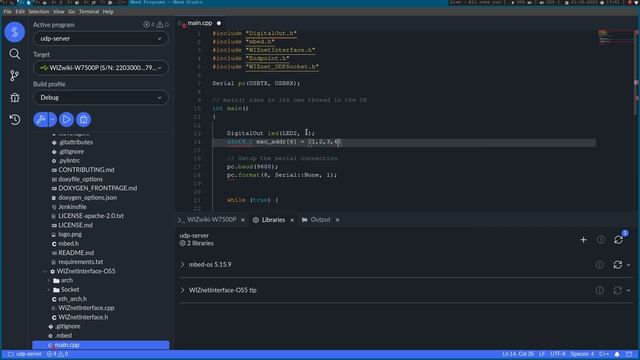Open WIZnetInterface.cpp in file tree
The width and height of the screenshot is (640, 360).
click(x=86, y=308)
